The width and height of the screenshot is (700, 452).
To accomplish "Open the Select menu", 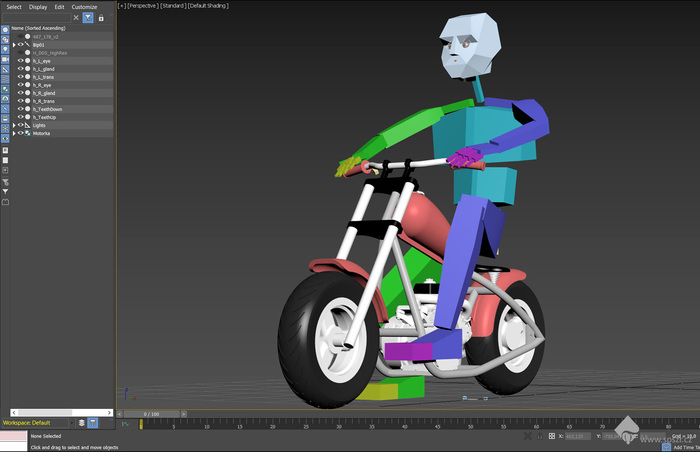I will [14, 7].
